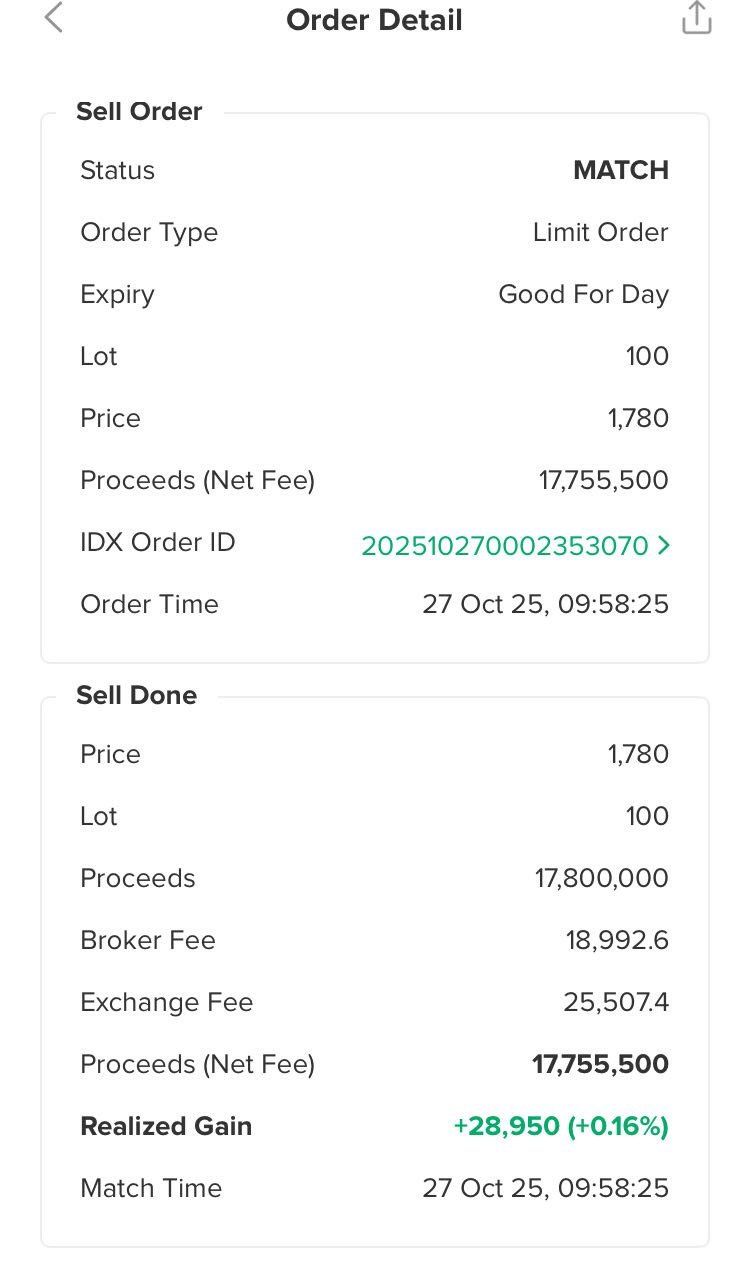The width and height of the screenshot is (750, 1268).
Task: Tap the back arrow icon
Action: 54,18
